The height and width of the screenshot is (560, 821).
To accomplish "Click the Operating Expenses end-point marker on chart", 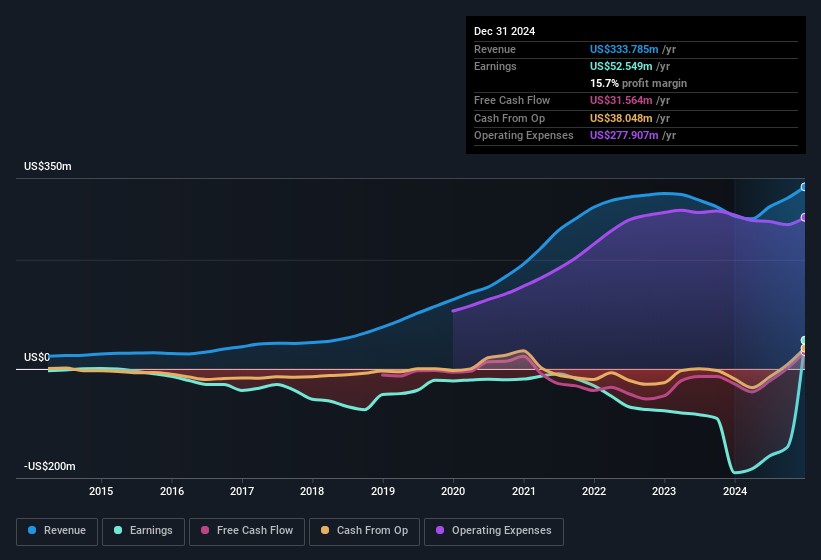I will tap(804, 217).
